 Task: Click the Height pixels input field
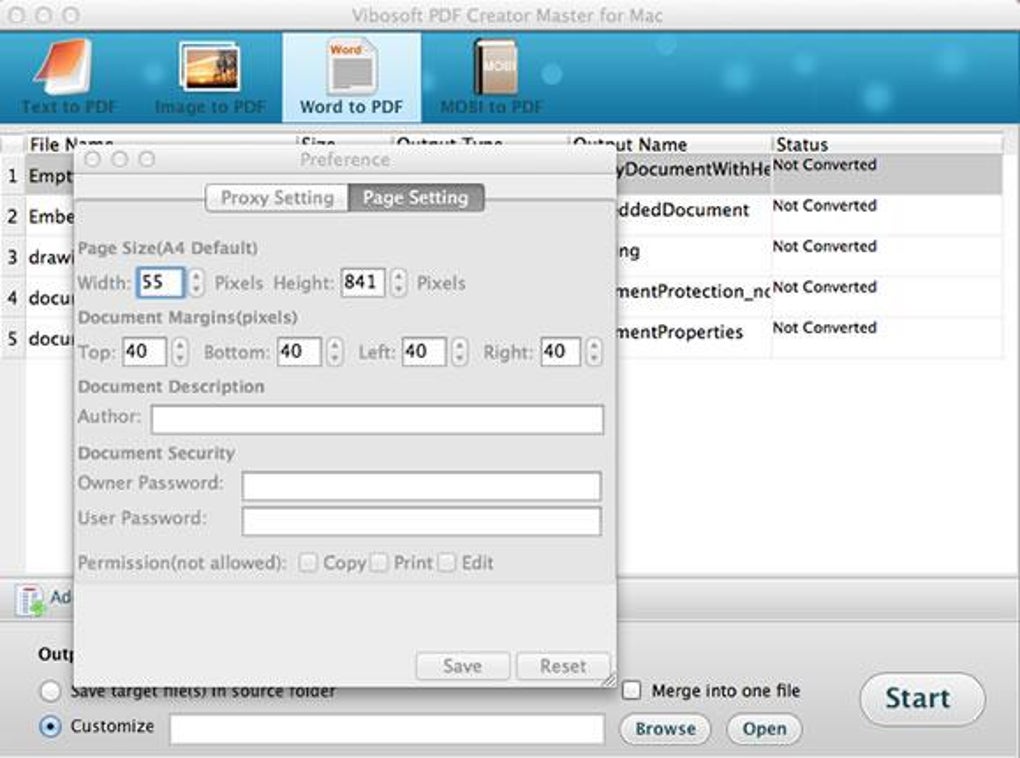tap(362, 282)
